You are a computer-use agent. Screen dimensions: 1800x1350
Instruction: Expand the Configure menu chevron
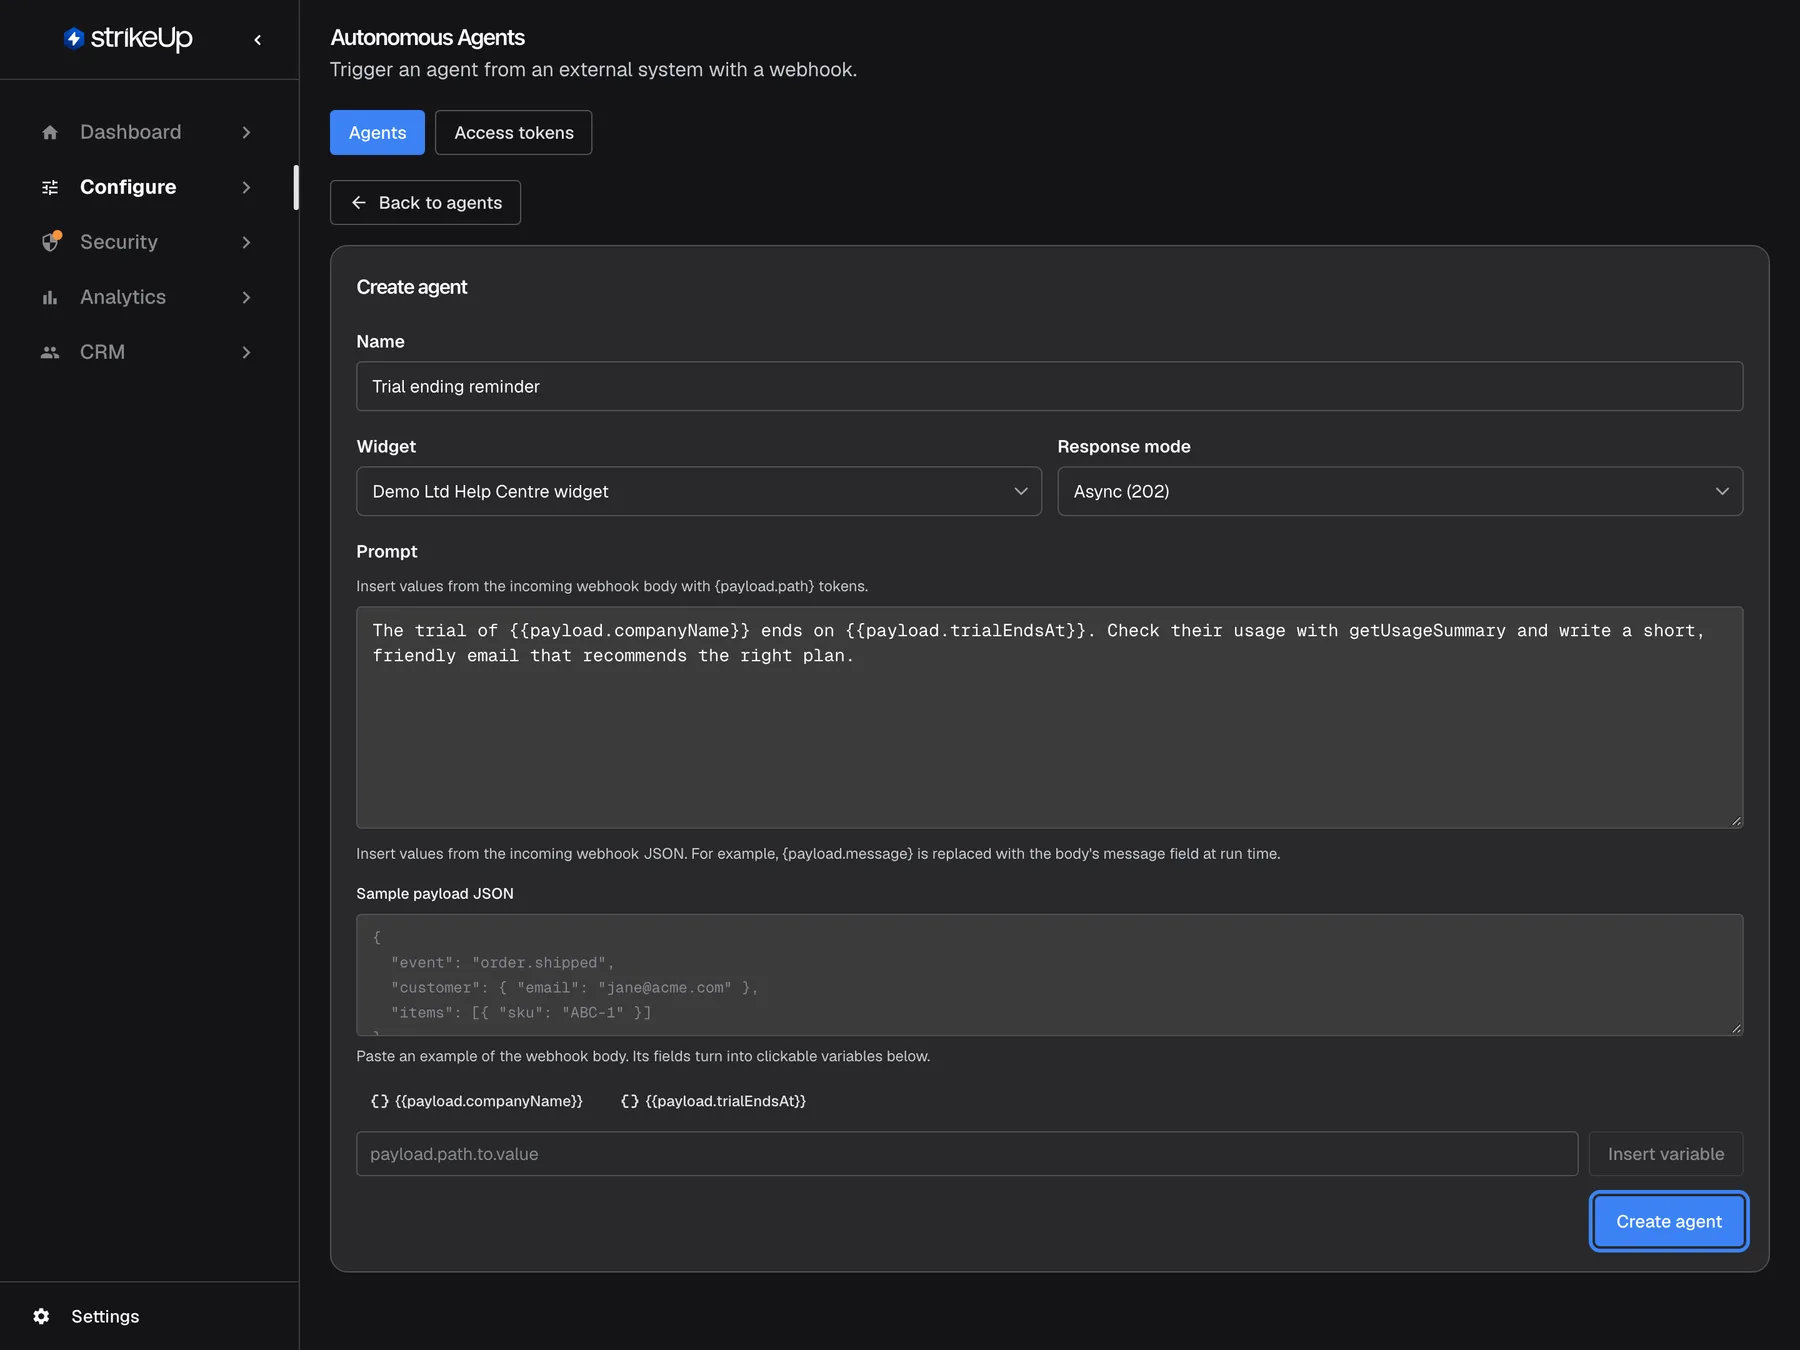[246, 187]
